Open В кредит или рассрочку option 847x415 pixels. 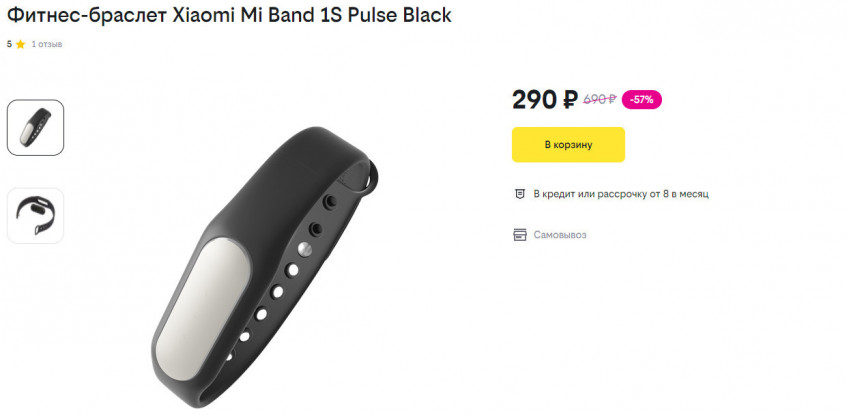(621, 194)
